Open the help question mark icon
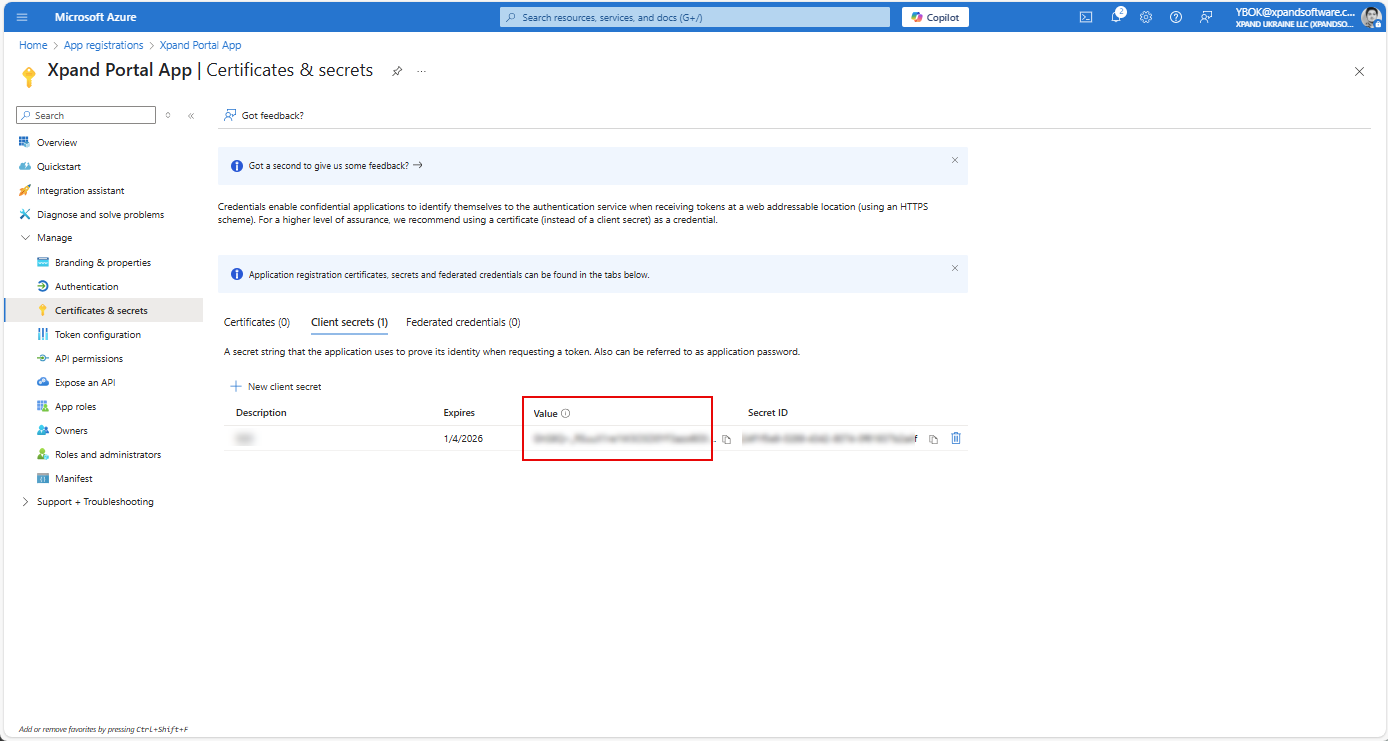 tap(1176, 17)
